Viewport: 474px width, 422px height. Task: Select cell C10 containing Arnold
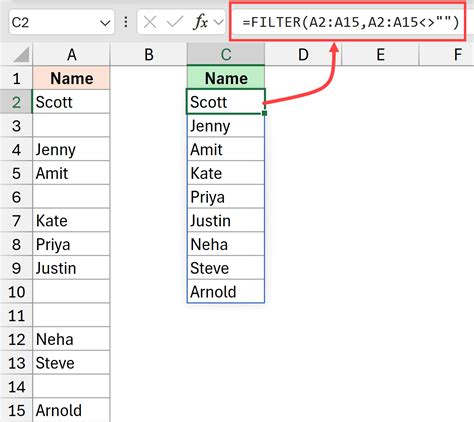[x=226, y=292]
